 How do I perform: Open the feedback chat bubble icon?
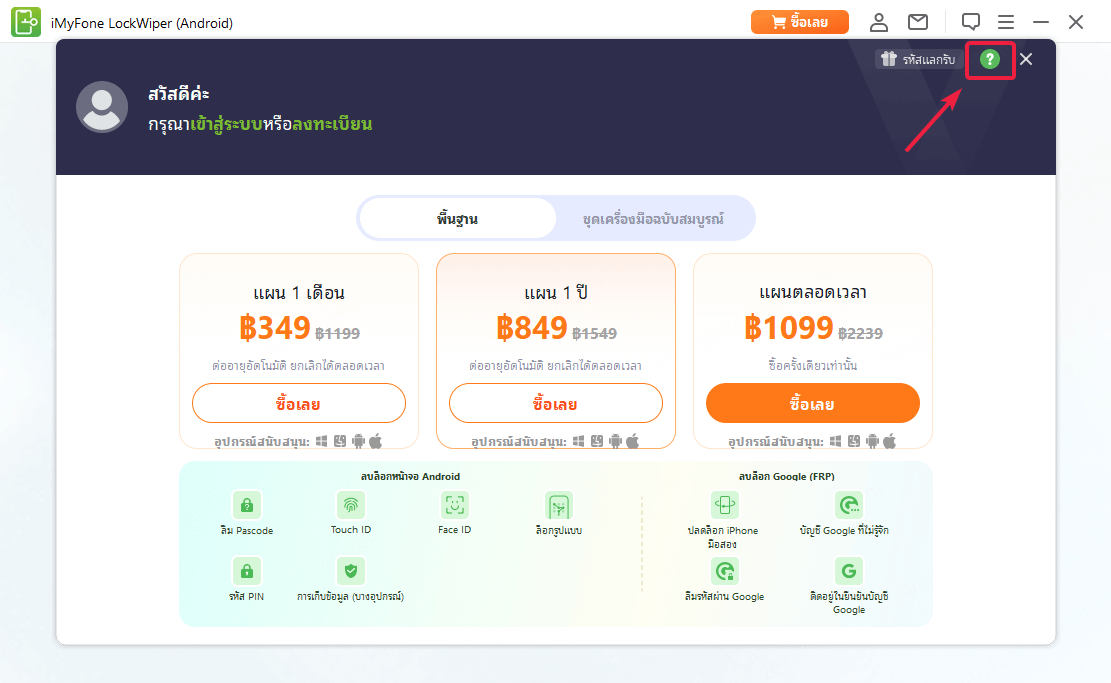971,22
